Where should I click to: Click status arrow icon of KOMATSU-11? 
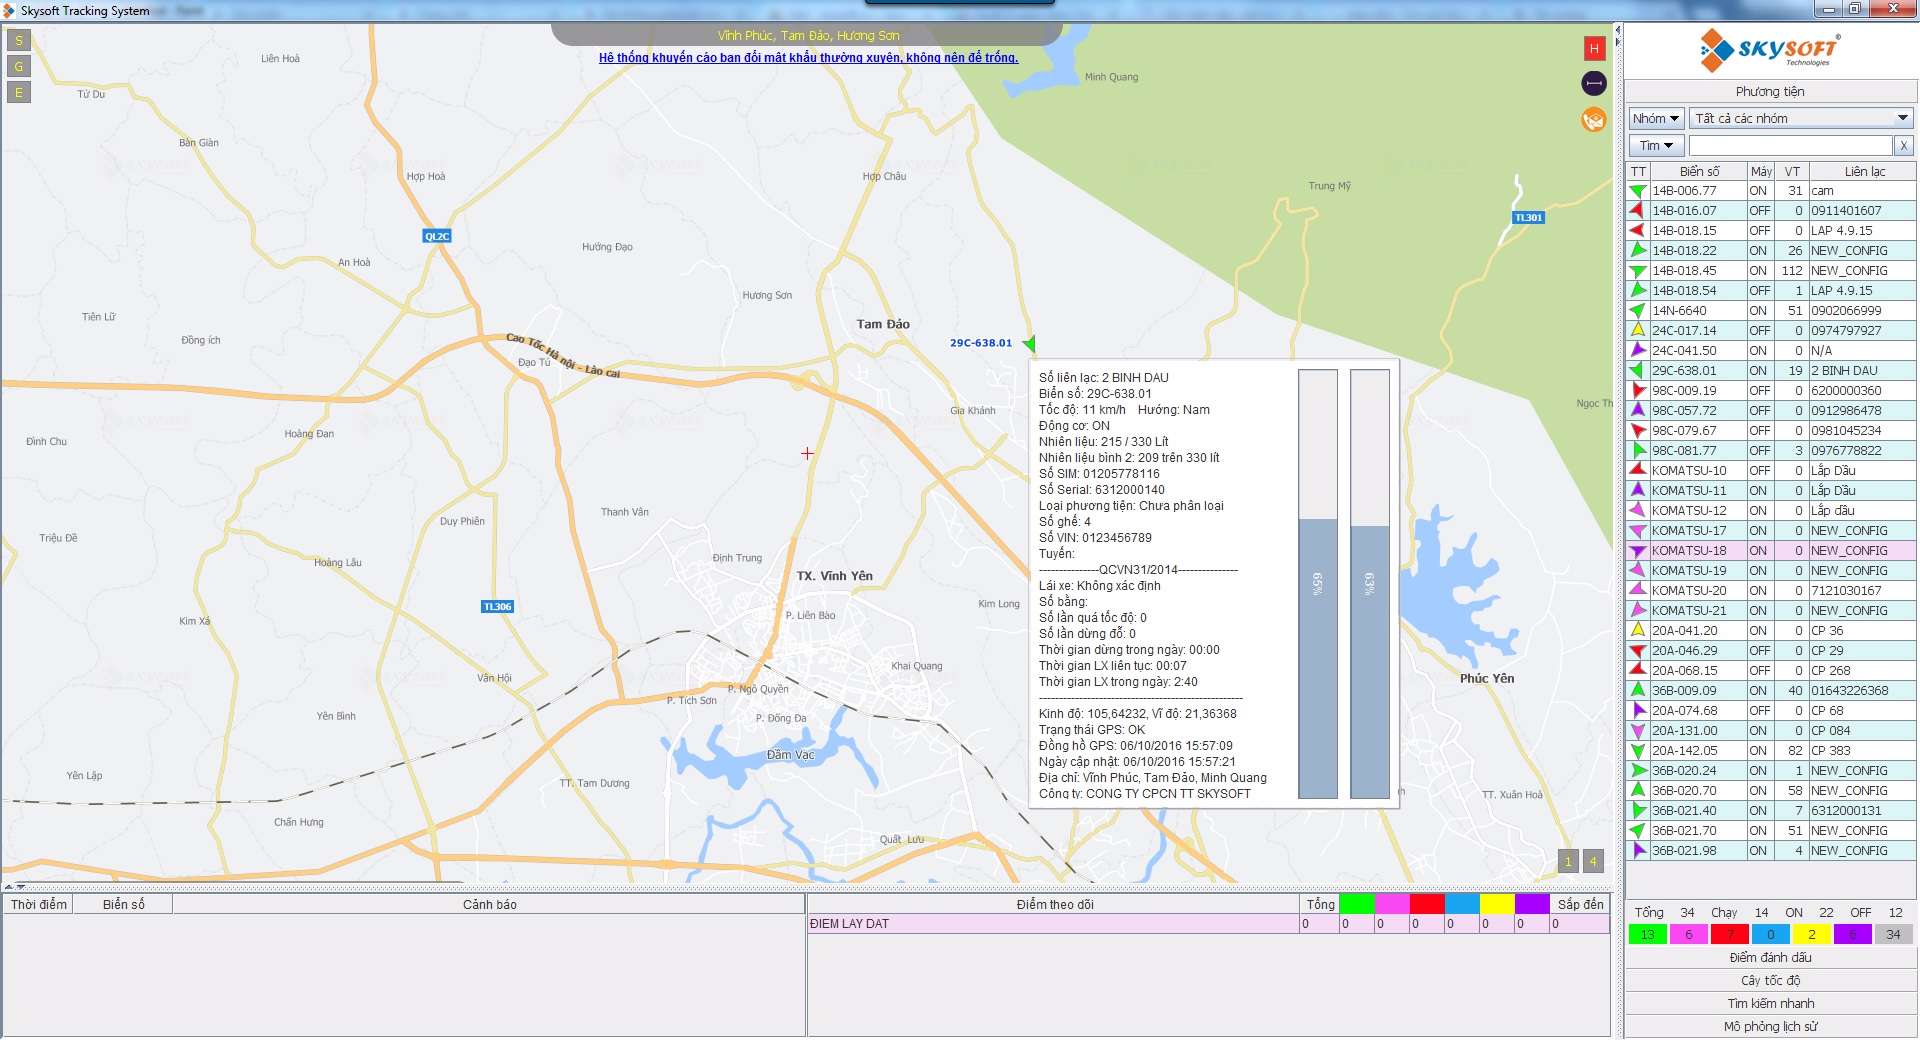tap(1638, 490)
